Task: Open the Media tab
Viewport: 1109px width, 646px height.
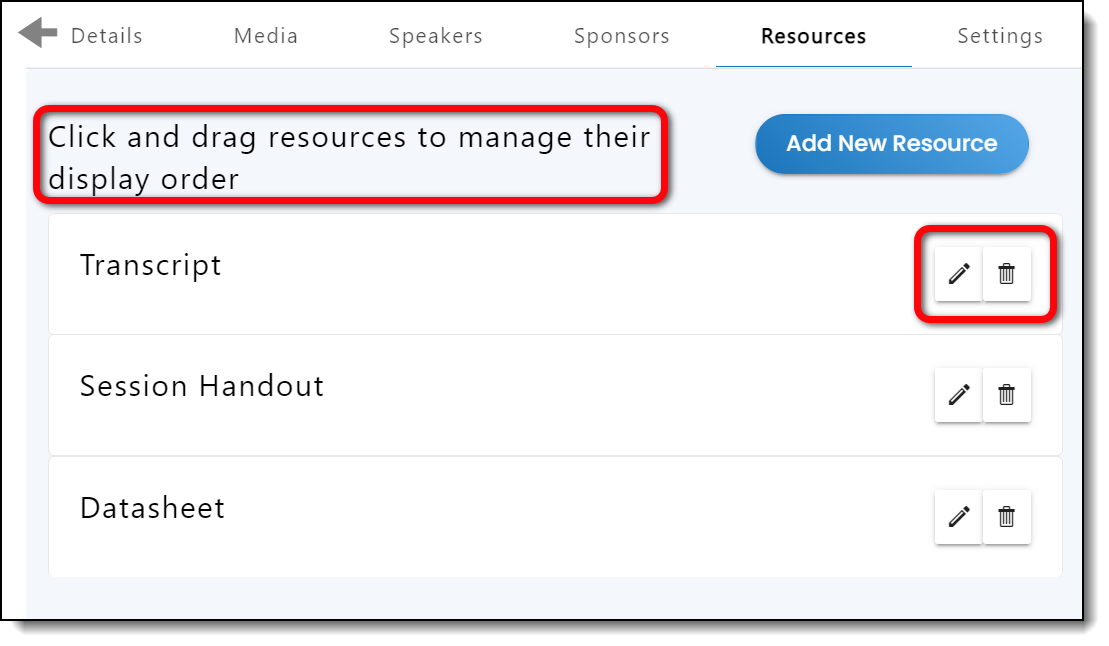Action: [266, 36]
